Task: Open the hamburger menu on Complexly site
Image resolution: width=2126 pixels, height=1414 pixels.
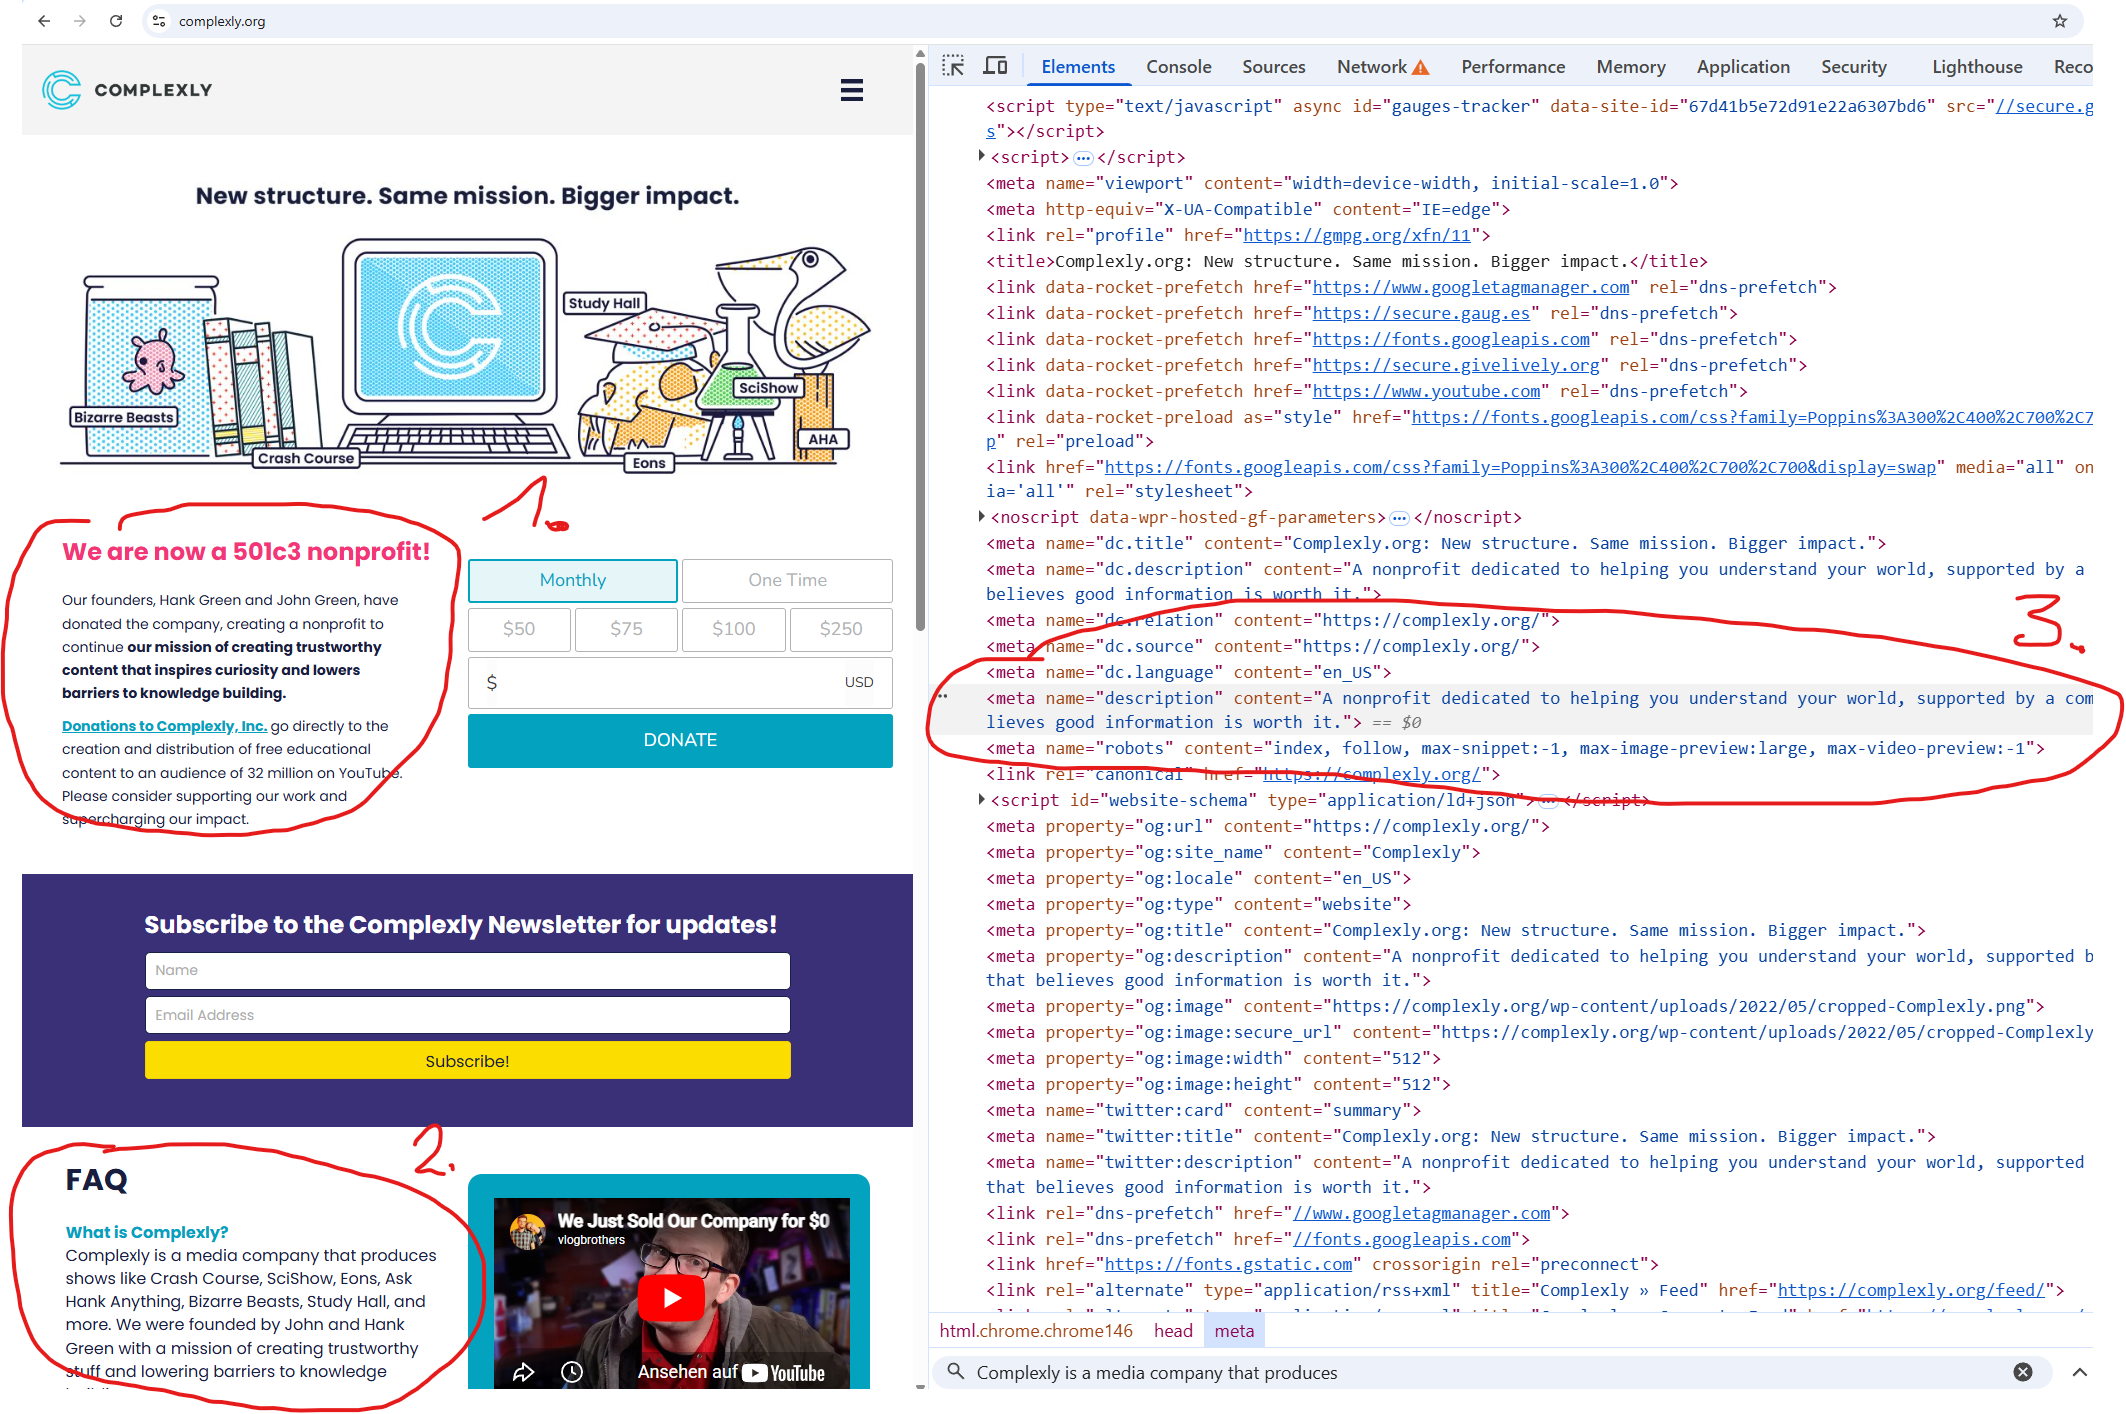Action: point(852,90)
